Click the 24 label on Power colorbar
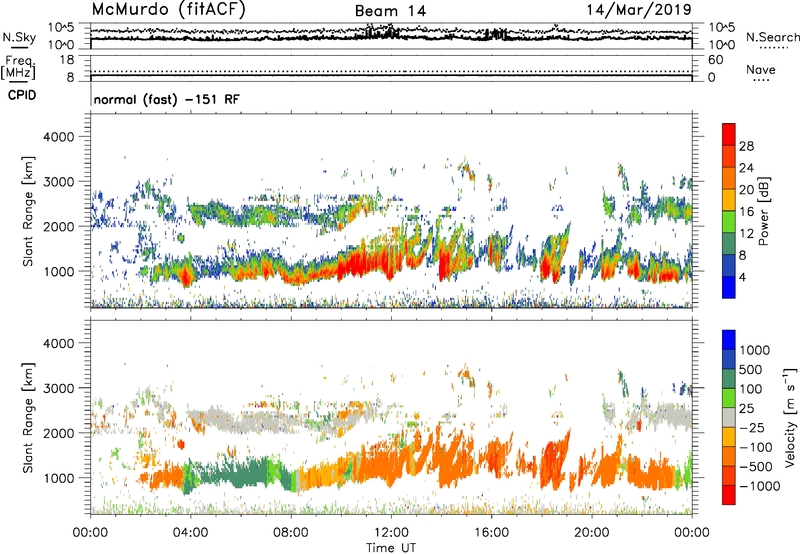 (746, 168)
